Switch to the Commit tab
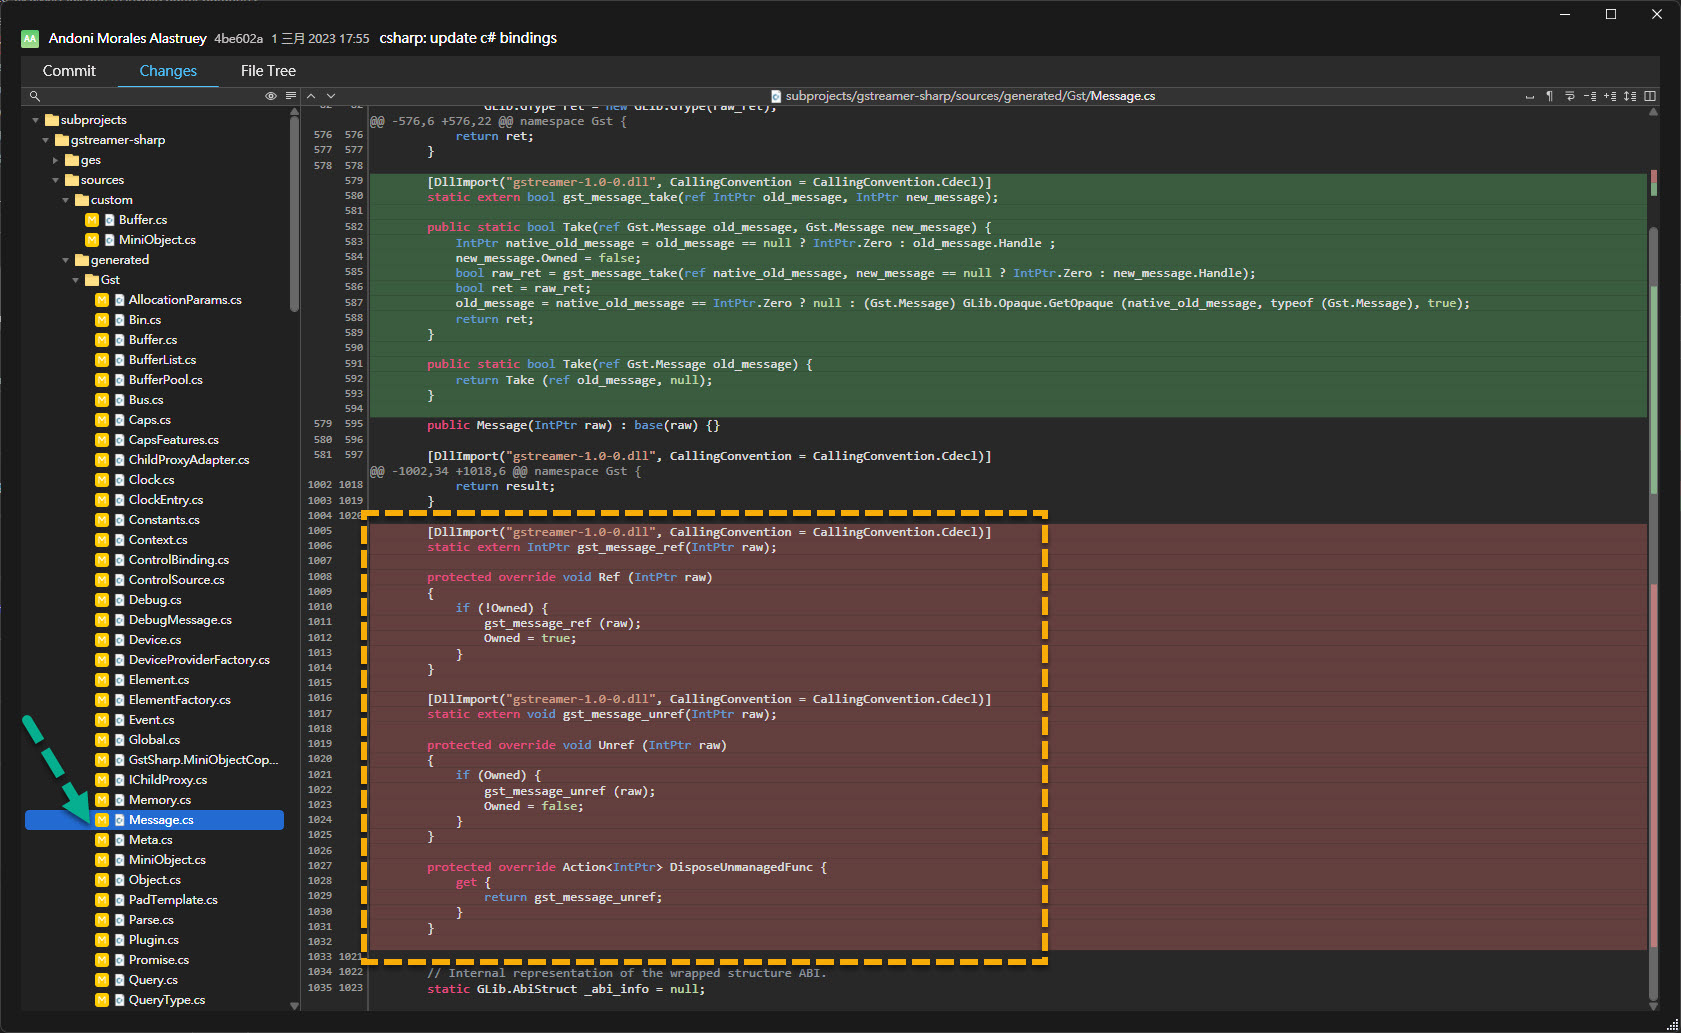 tap(69, 71)
